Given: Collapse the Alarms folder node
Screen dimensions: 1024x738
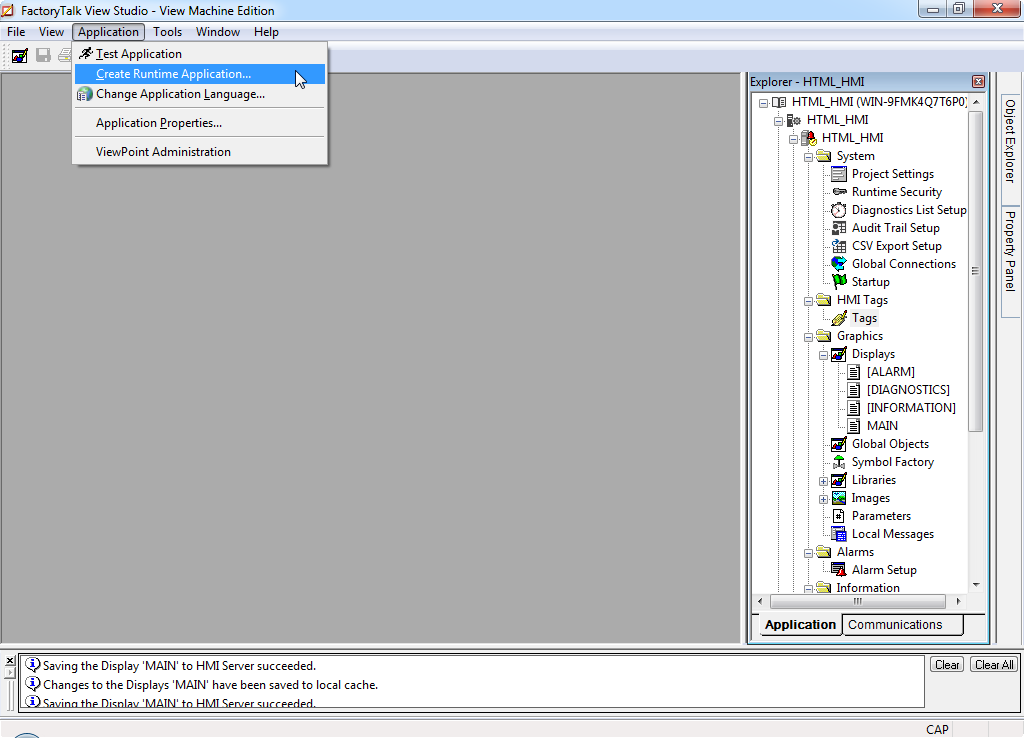Looking at the screenshot, I should pyautogui.click(x=808, y=553).
